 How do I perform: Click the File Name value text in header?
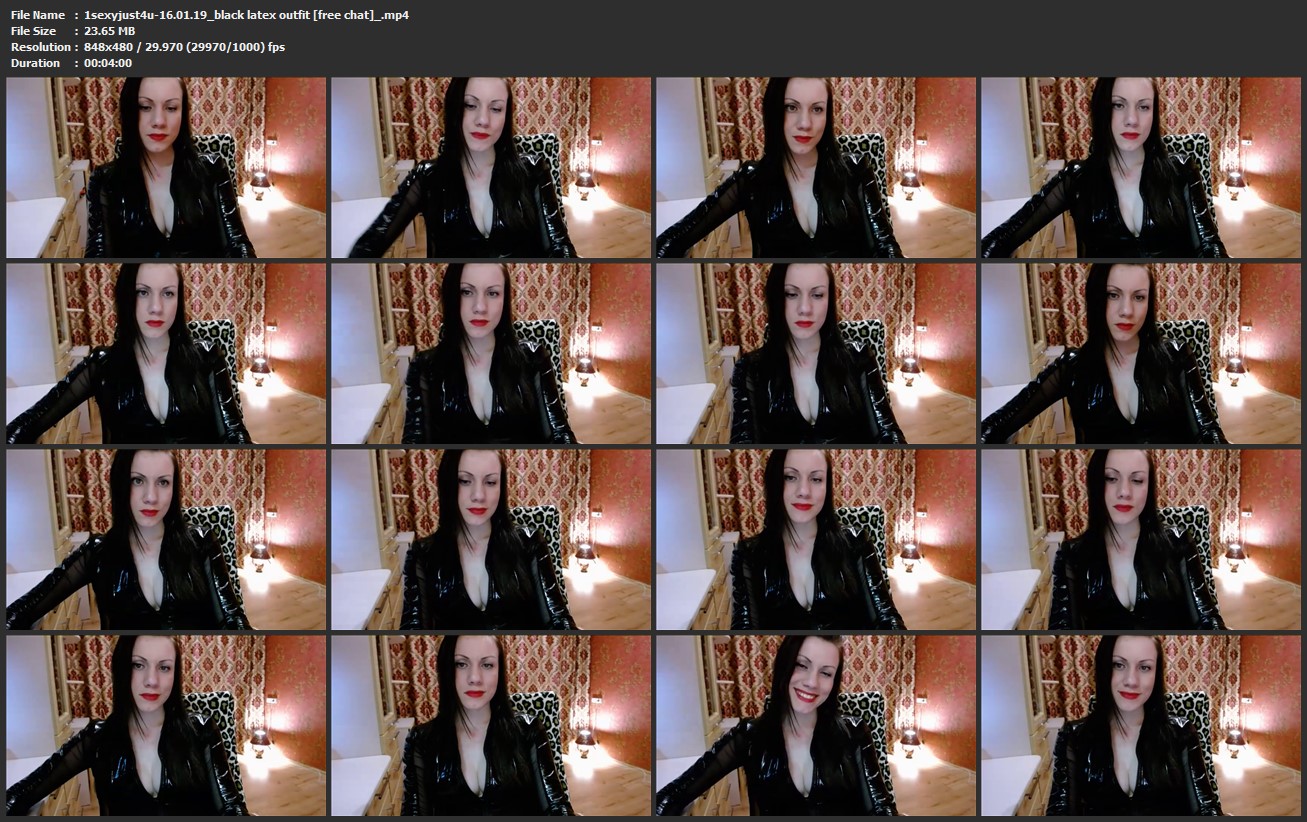[x=247, y=15]
